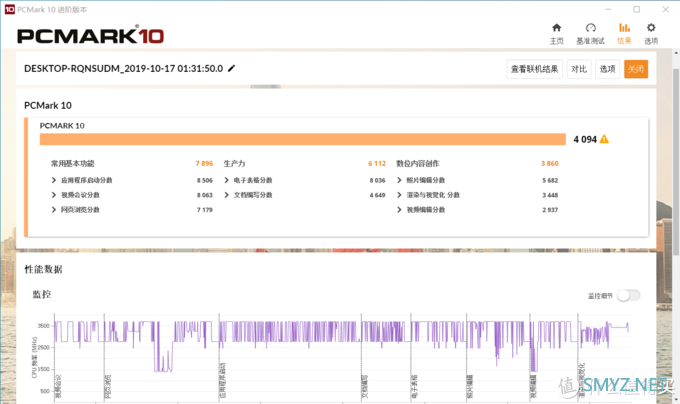Click the score value 2 937

(550, 210)
